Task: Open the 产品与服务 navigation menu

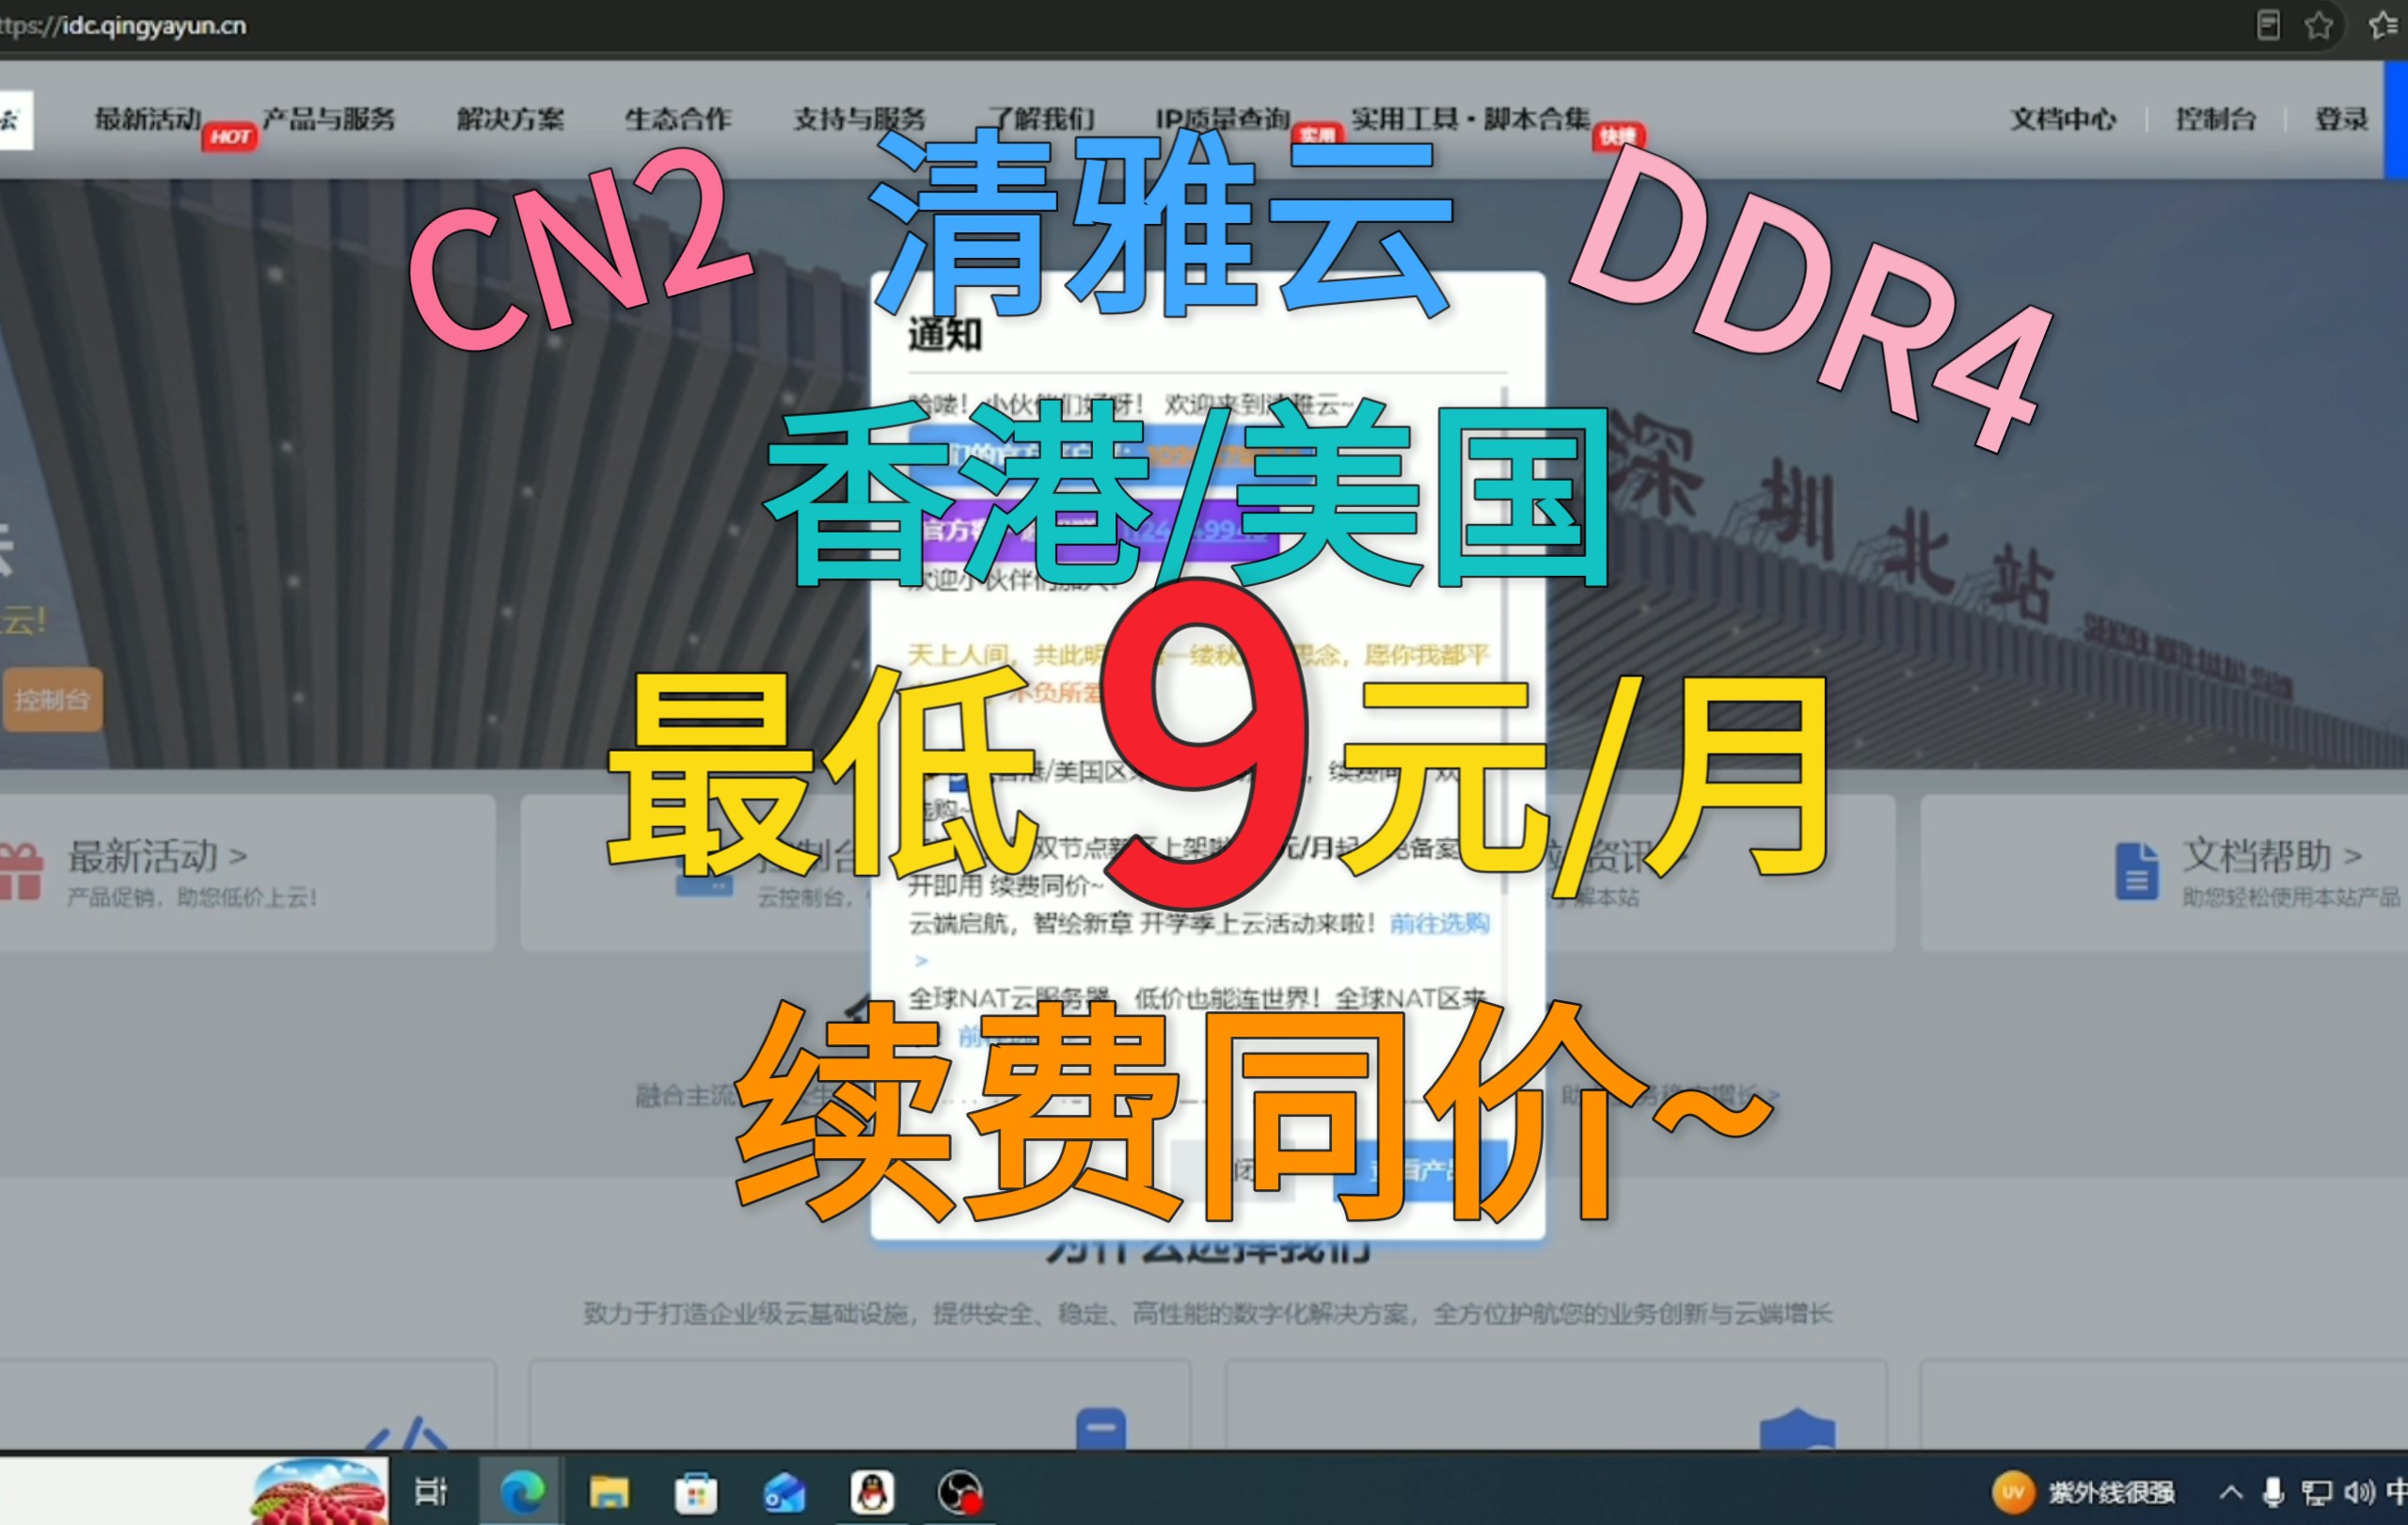Action: coord(329,119)
